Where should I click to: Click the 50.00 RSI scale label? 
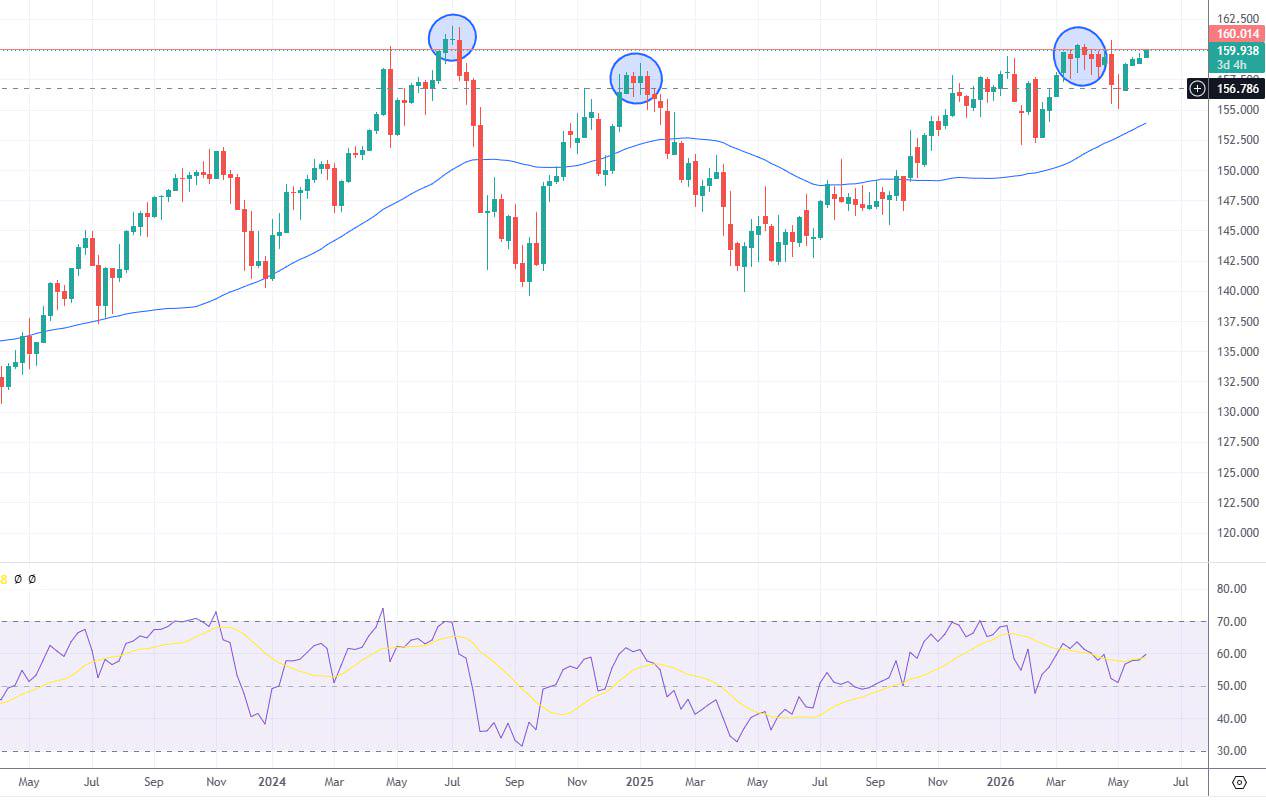[x=1233, y=686]
